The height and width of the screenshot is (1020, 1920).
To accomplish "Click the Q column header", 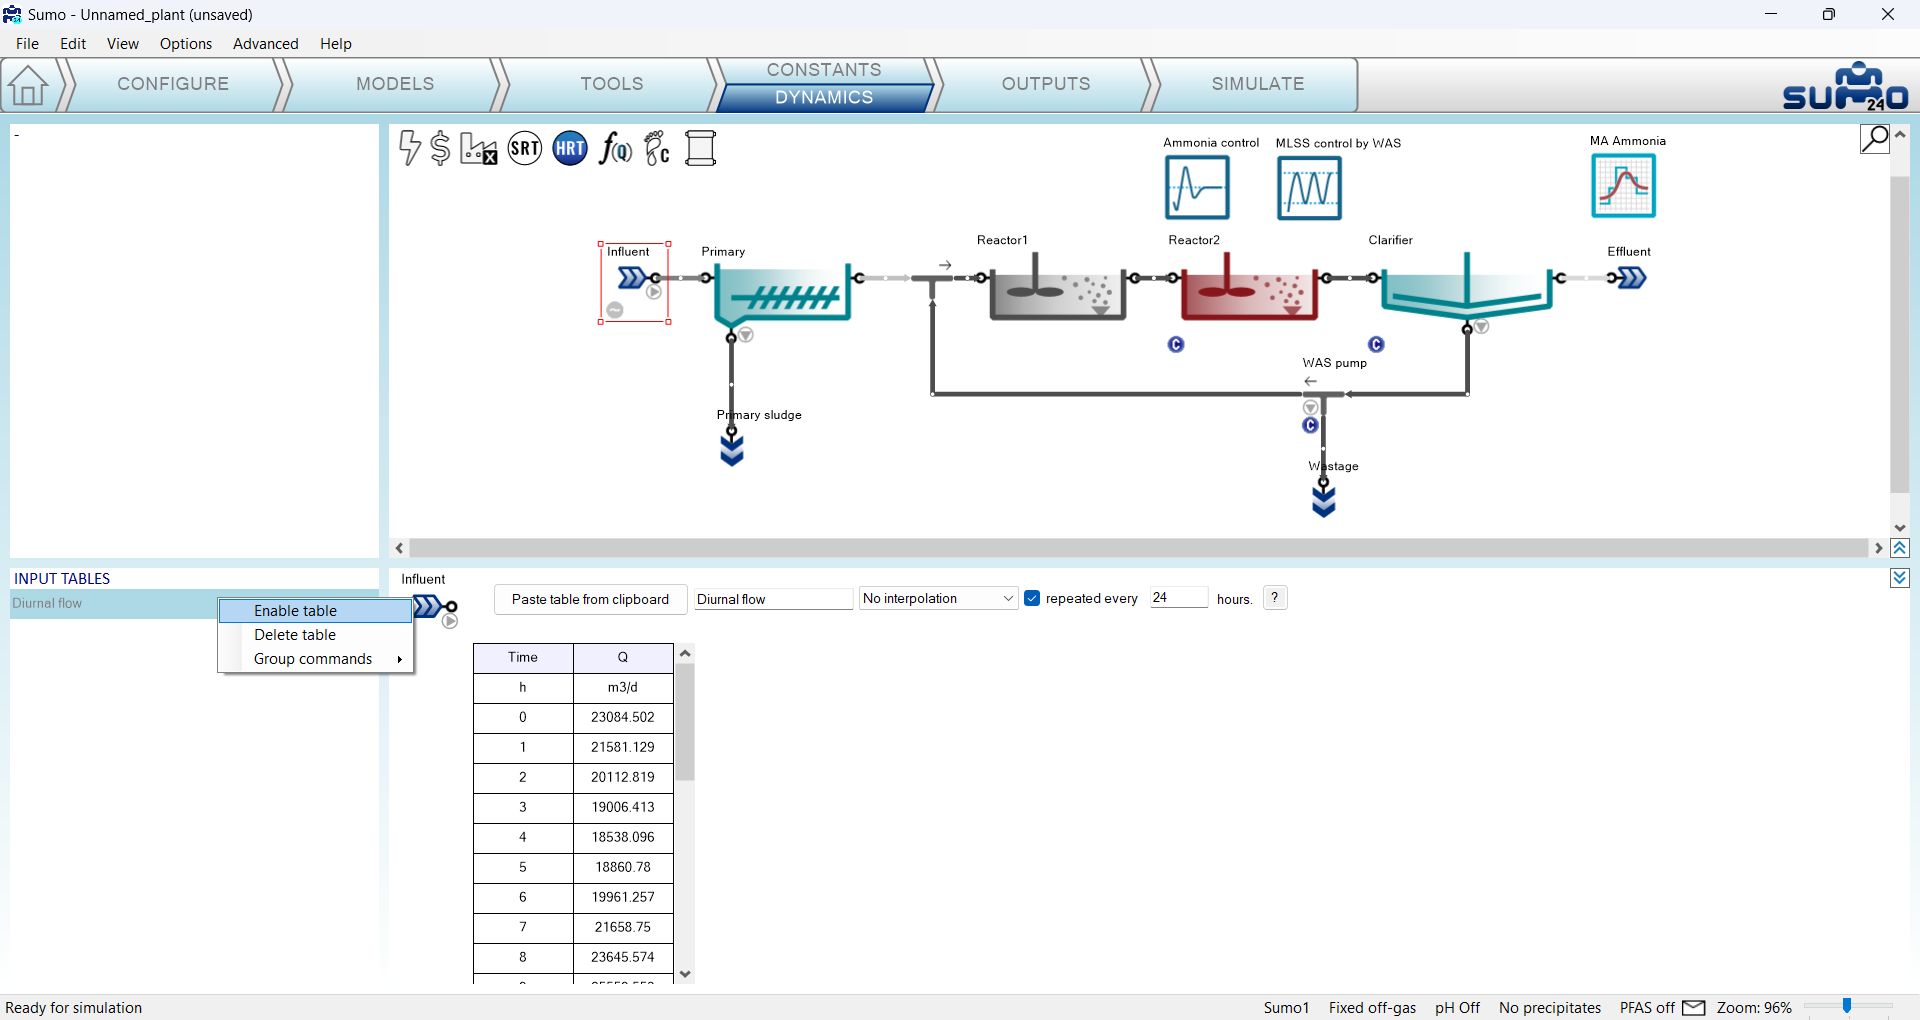I will pyautogui.click(x=623, y=657).
